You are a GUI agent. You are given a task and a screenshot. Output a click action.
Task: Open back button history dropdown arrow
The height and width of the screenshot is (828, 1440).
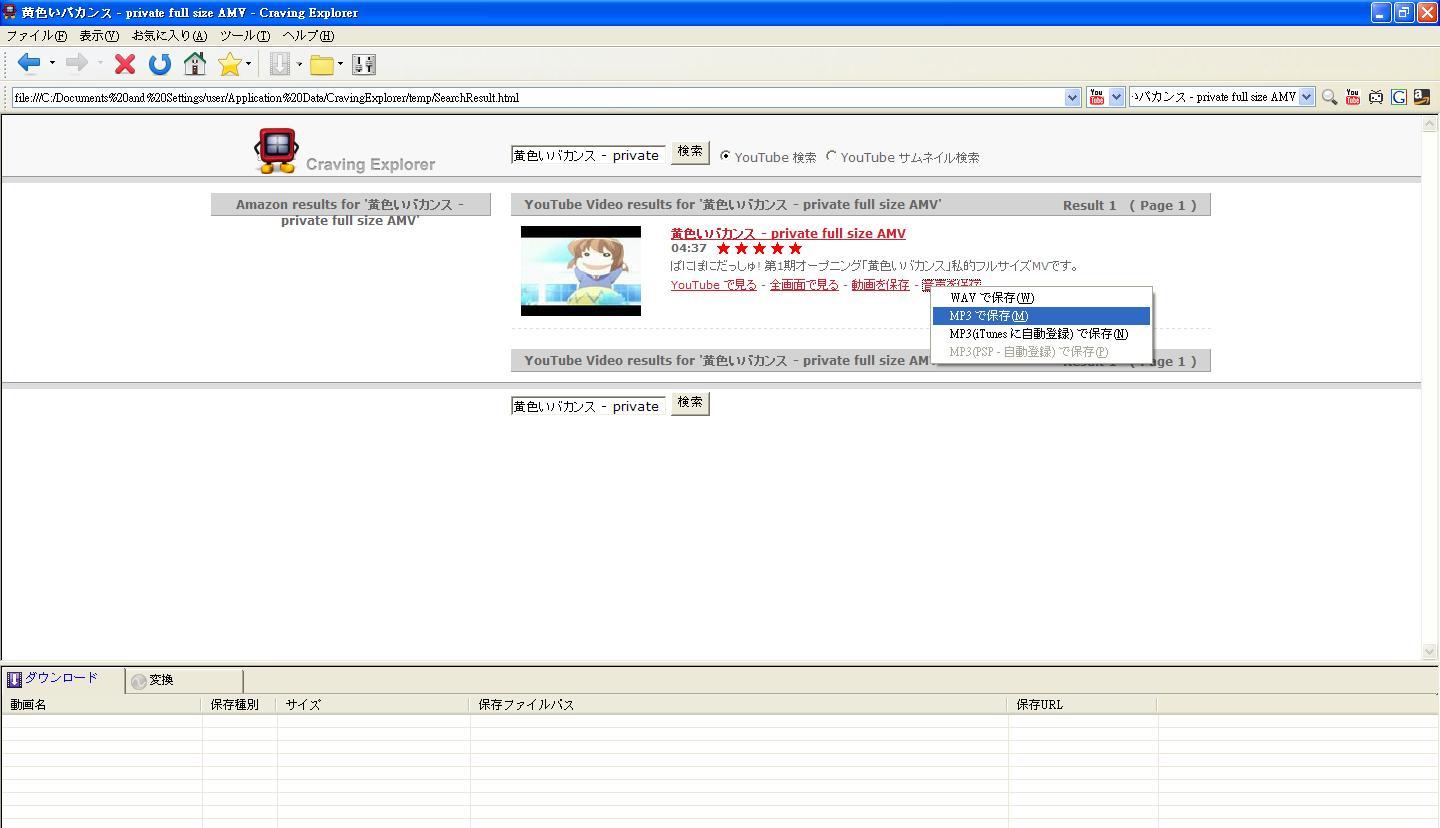52,64
